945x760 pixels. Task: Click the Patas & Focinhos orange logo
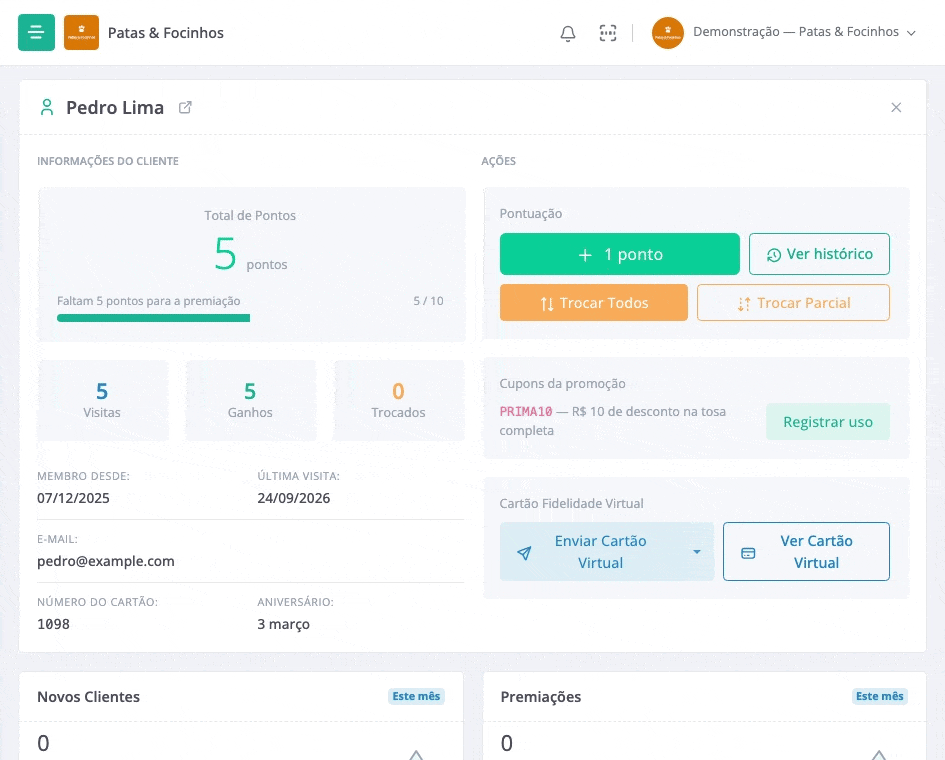coord(81,33)
